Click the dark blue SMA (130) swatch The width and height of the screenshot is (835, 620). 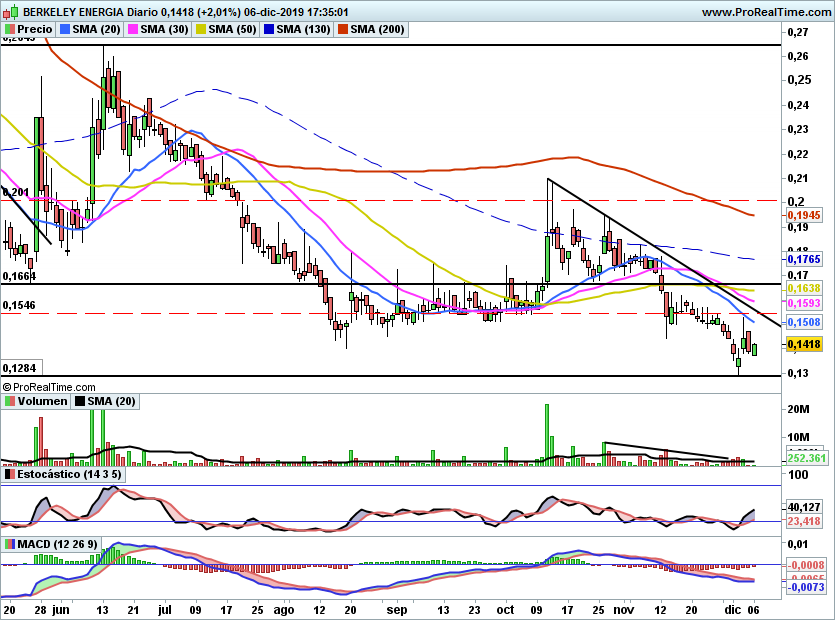(269, 29)
